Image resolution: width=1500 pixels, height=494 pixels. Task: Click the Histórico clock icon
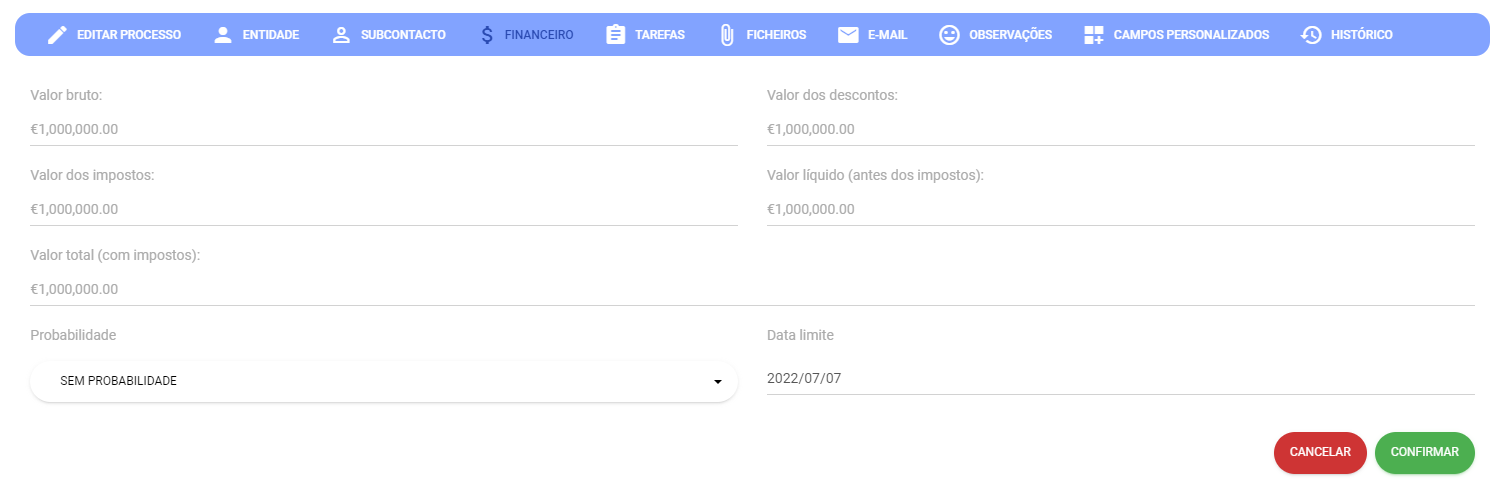1311,35
